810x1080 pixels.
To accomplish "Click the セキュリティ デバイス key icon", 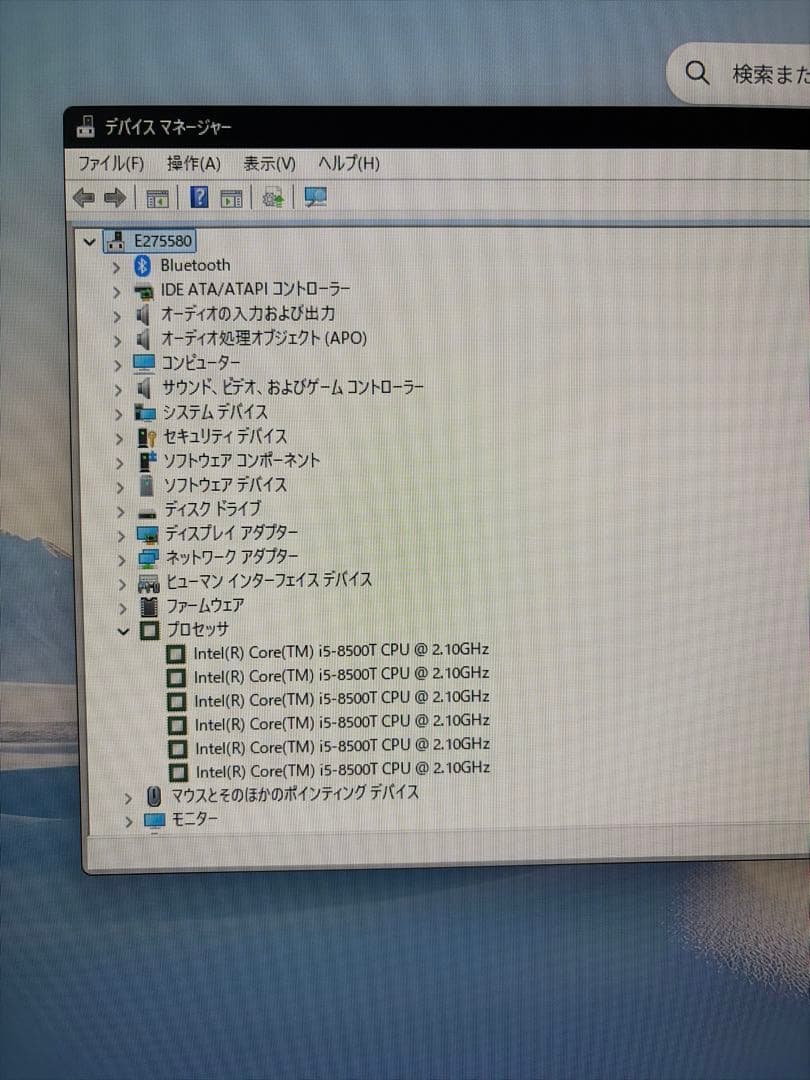I will pos(147,437).
